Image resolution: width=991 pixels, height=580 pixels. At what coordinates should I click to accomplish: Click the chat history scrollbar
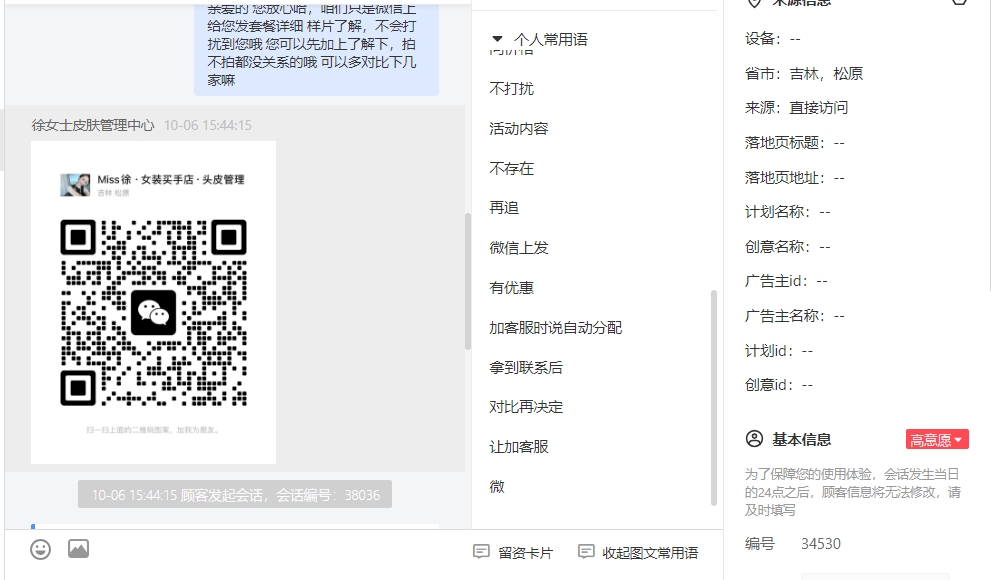(x=468, y=281)
